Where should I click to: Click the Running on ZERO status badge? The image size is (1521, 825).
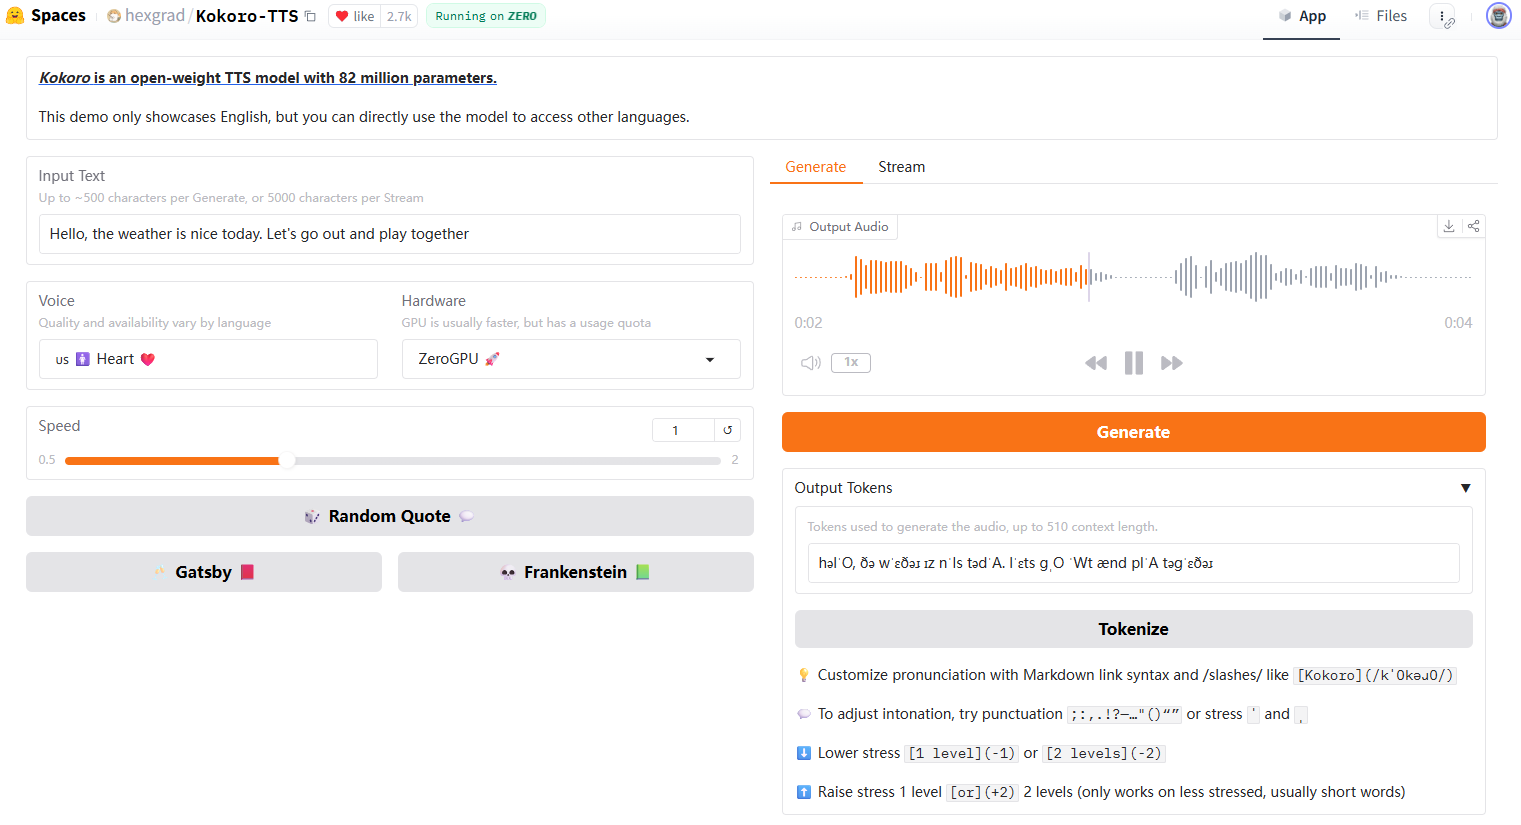[x=486, y=16]
